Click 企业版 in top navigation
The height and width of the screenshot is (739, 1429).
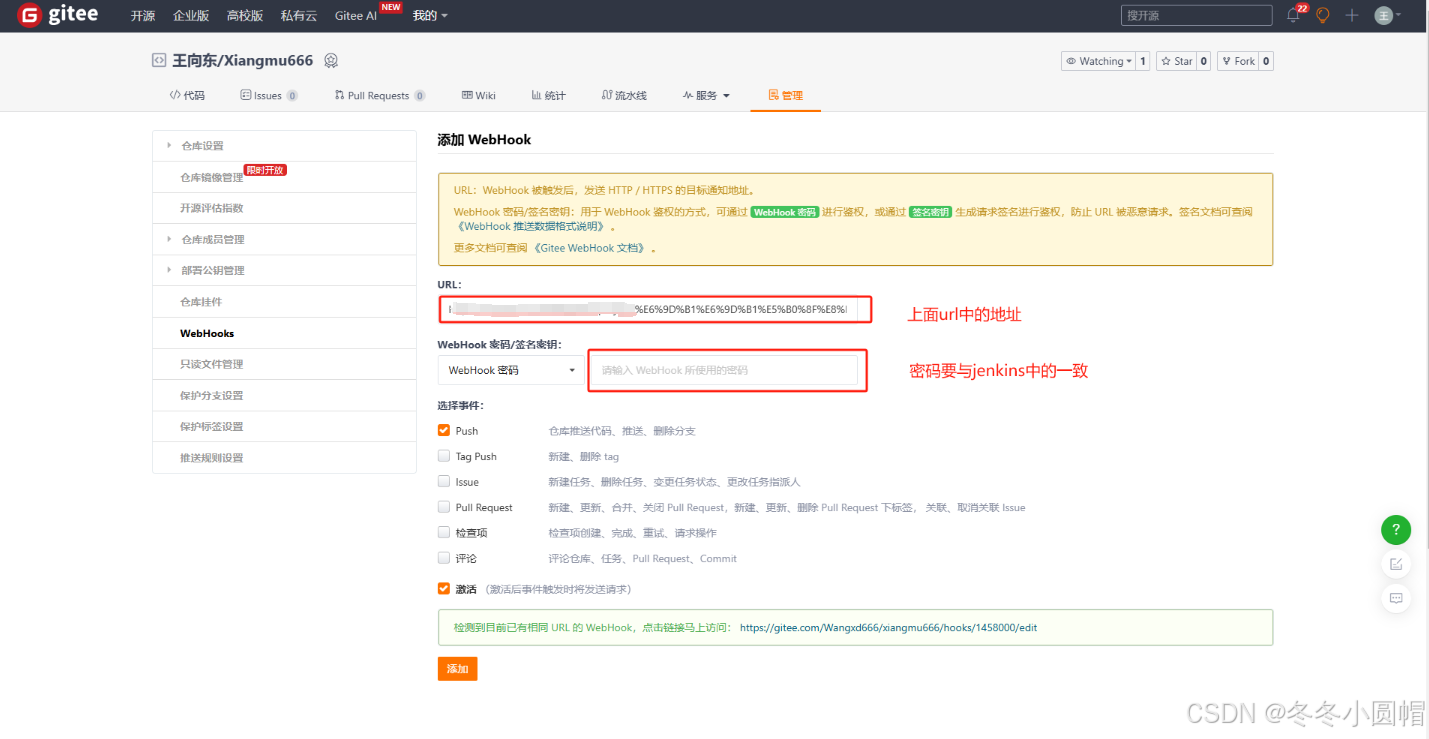point(191,16)
